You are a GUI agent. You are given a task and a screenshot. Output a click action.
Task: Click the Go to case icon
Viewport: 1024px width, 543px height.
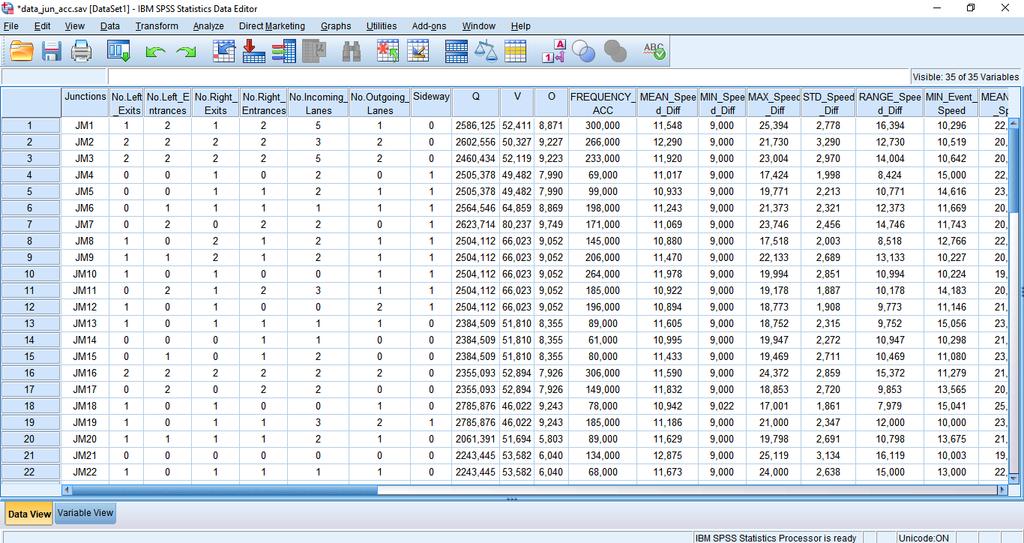[223, 51]
